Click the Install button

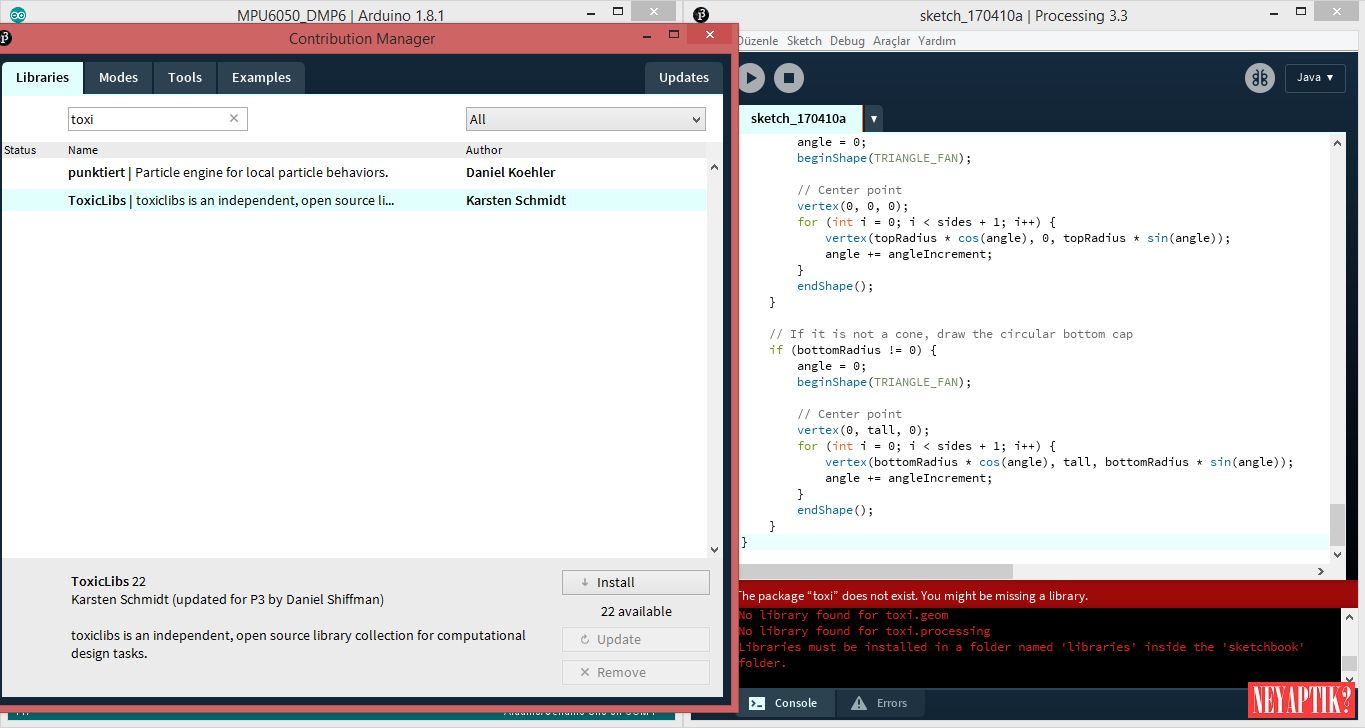point(636,582)
